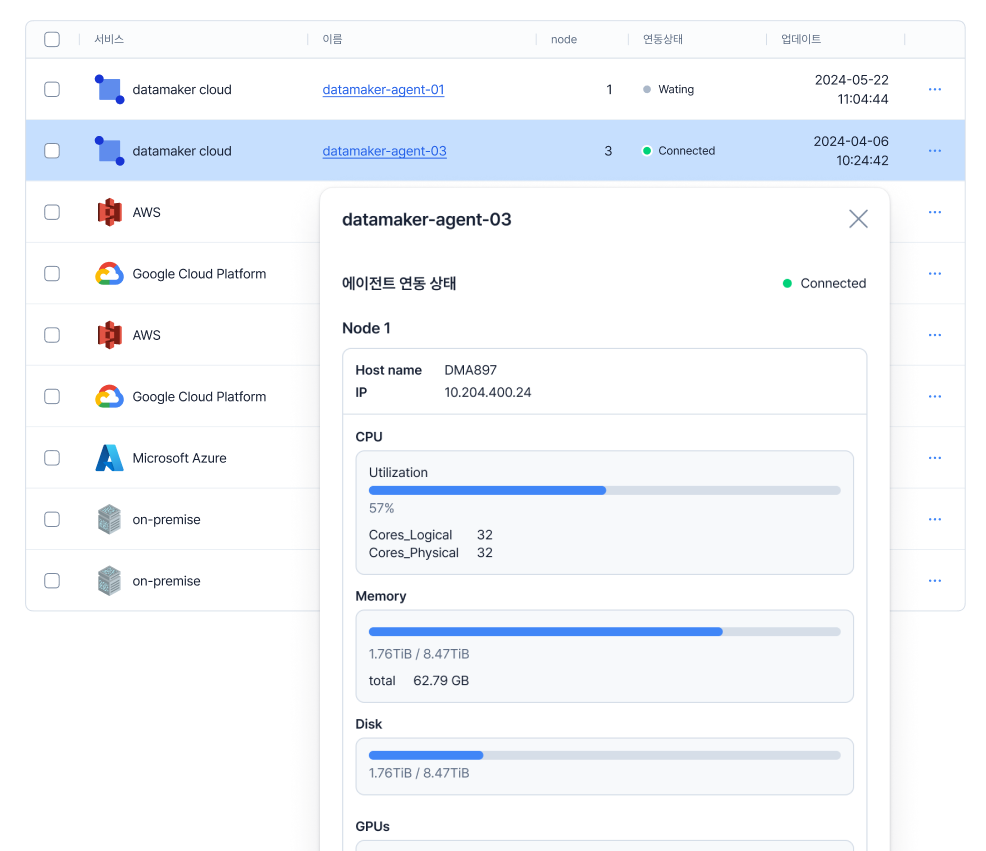Screen dimensions: 986x851
Task: Click the datamaker cloud icon in agent-01 row
Action: point(109,89)
